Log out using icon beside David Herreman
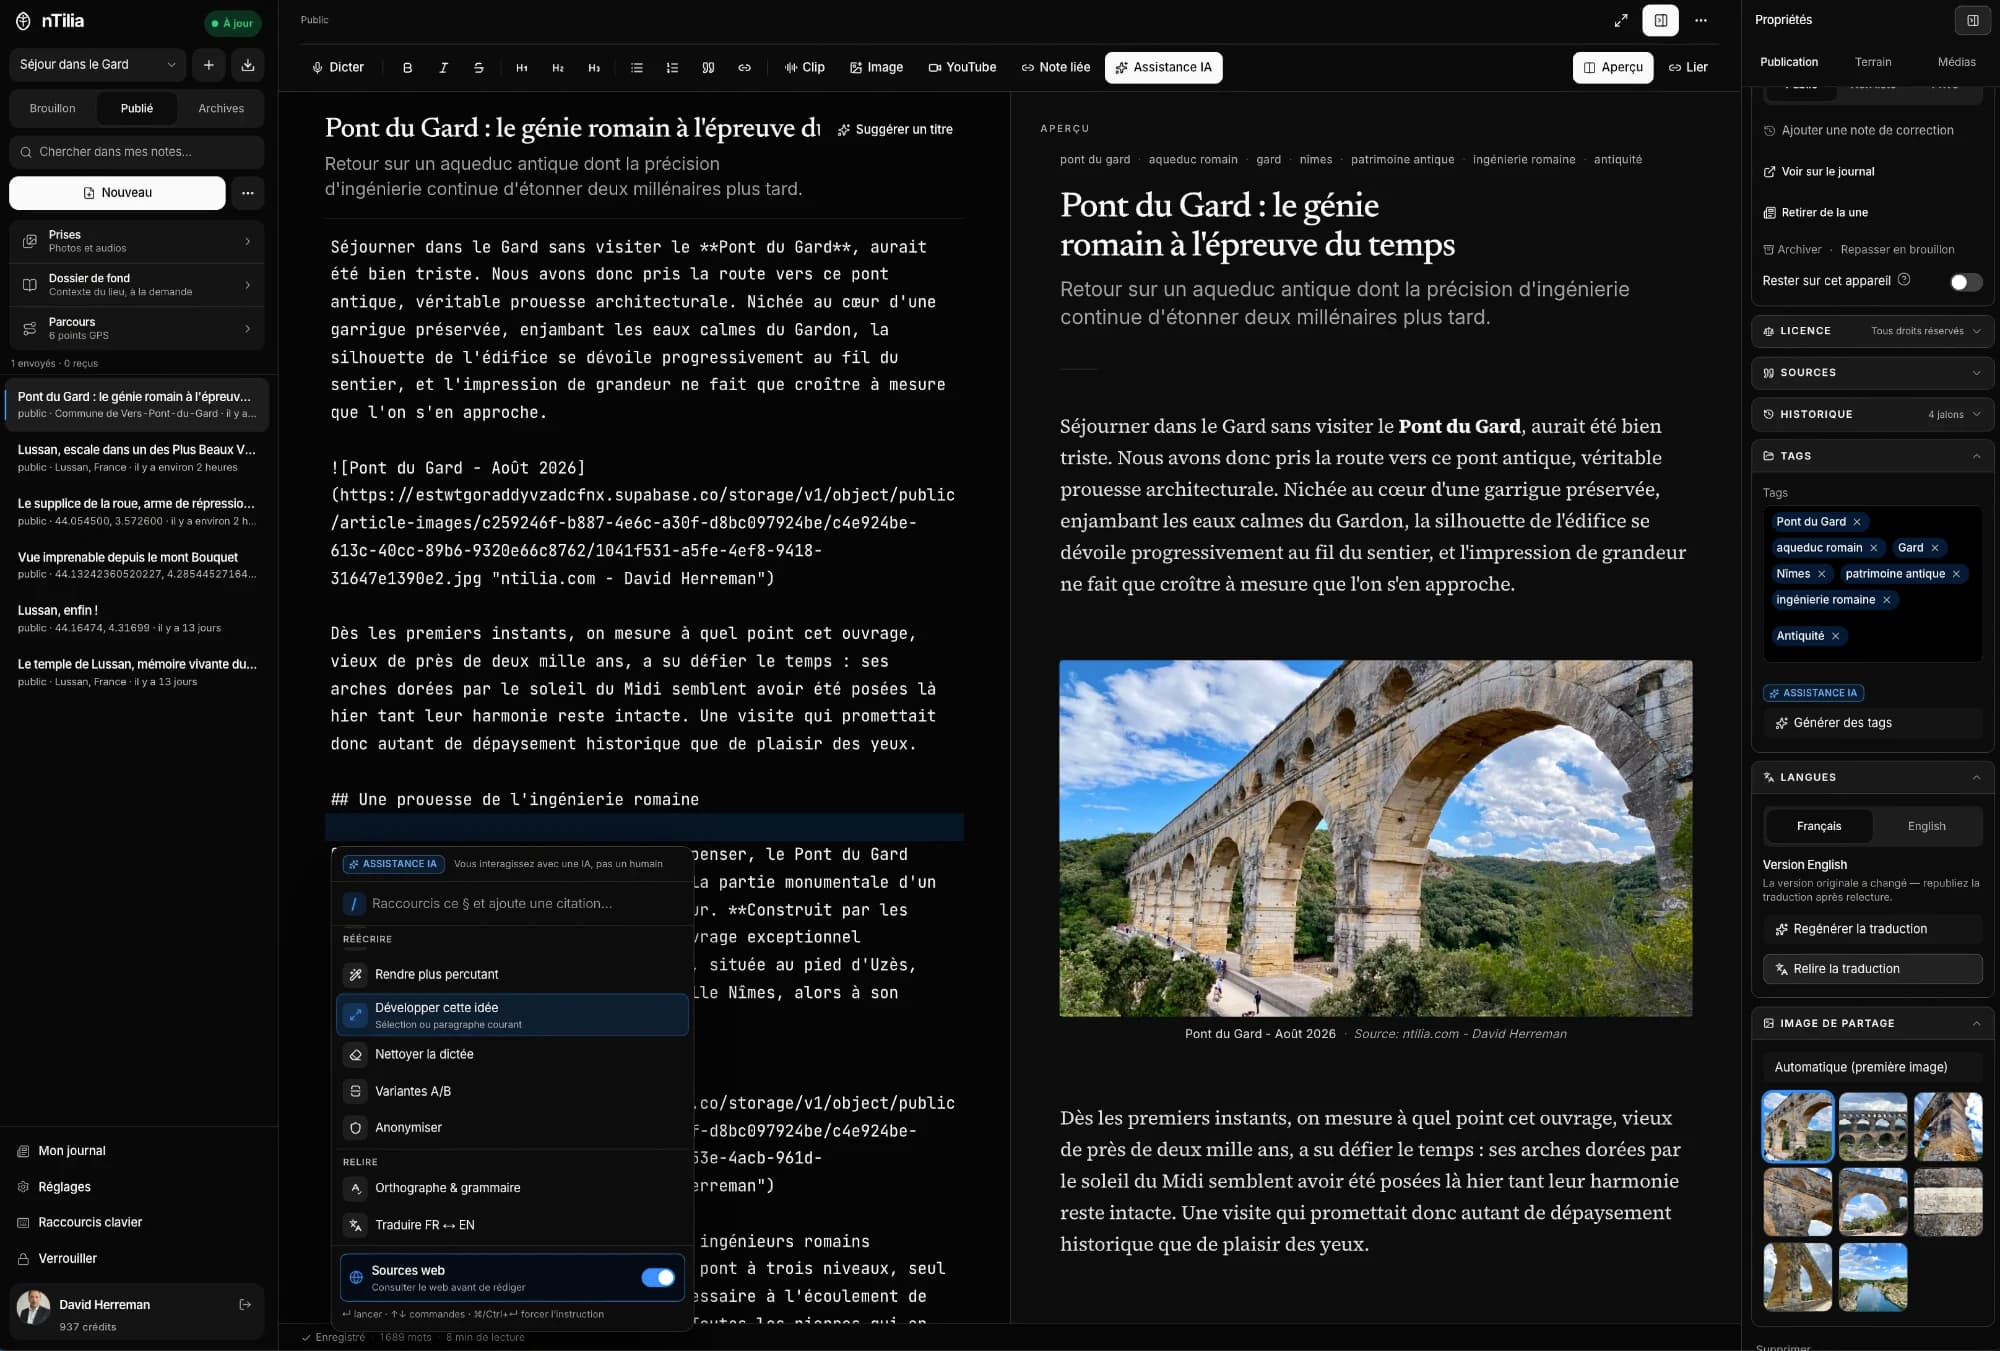This screenshot has height=1351, width=2000. (x=245, y=1304)
